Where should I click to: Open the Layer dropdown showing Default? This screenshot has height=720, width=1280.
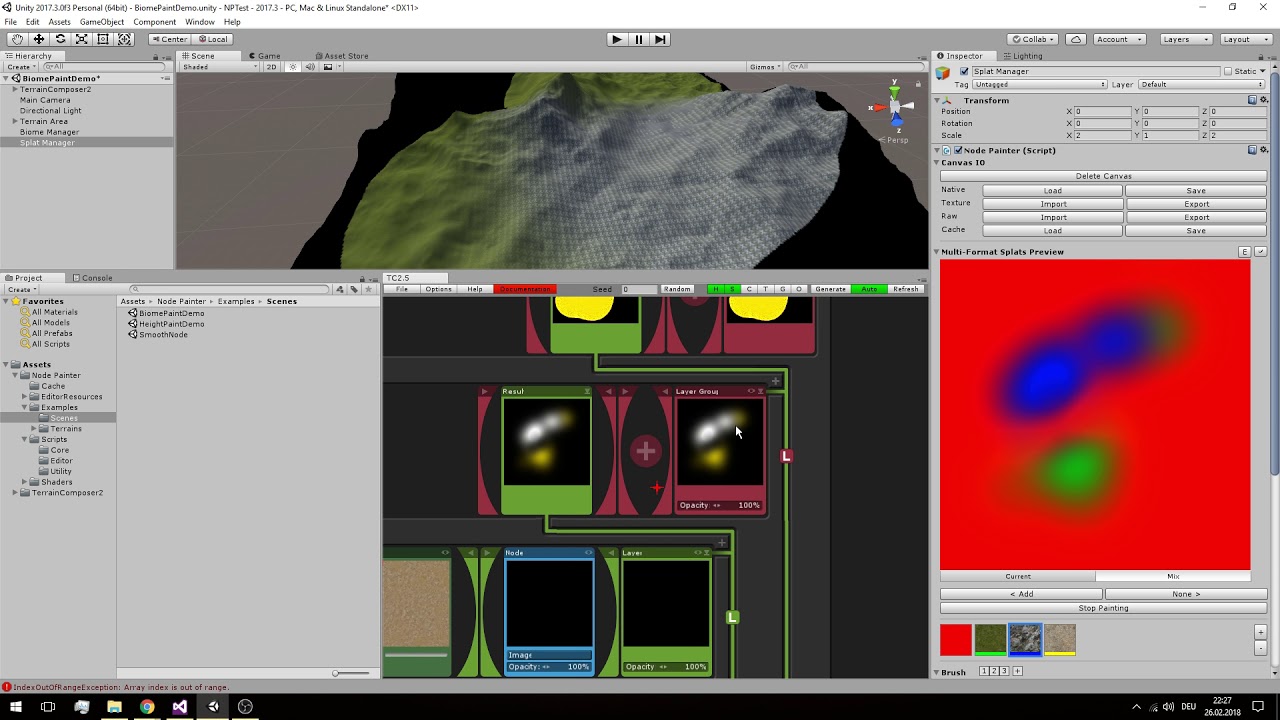pyautogui.click(x=1202, y=85)
